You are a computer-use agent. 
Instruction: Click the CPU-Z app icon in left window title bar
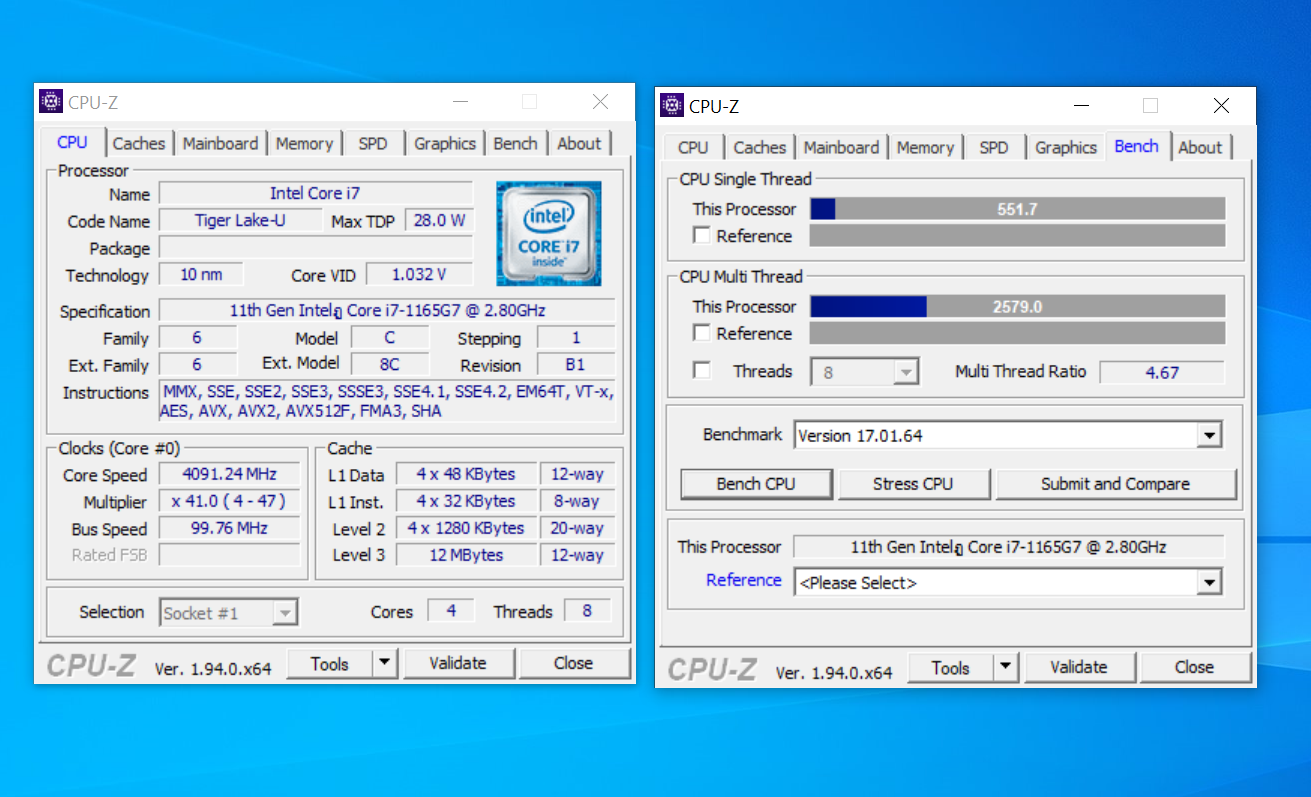(x=51, y=102)
